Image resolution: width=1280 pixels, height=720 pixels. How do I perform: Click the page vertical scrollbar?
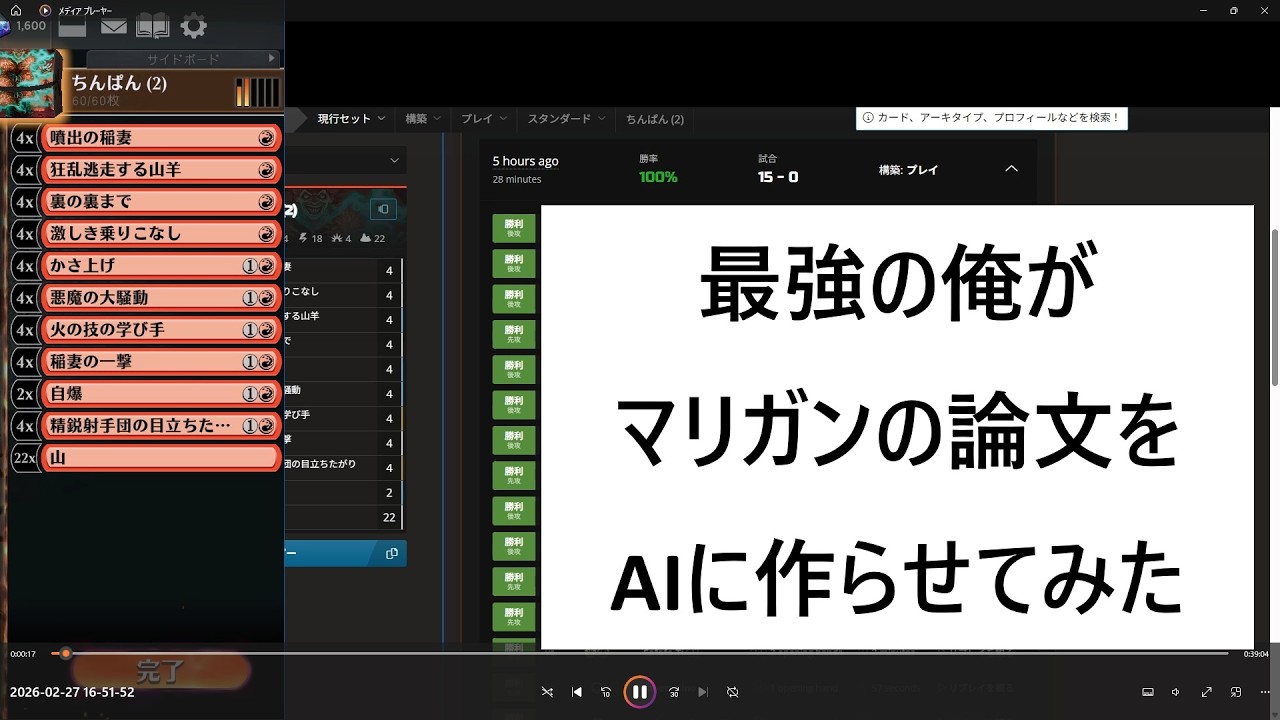(1274, 307)
